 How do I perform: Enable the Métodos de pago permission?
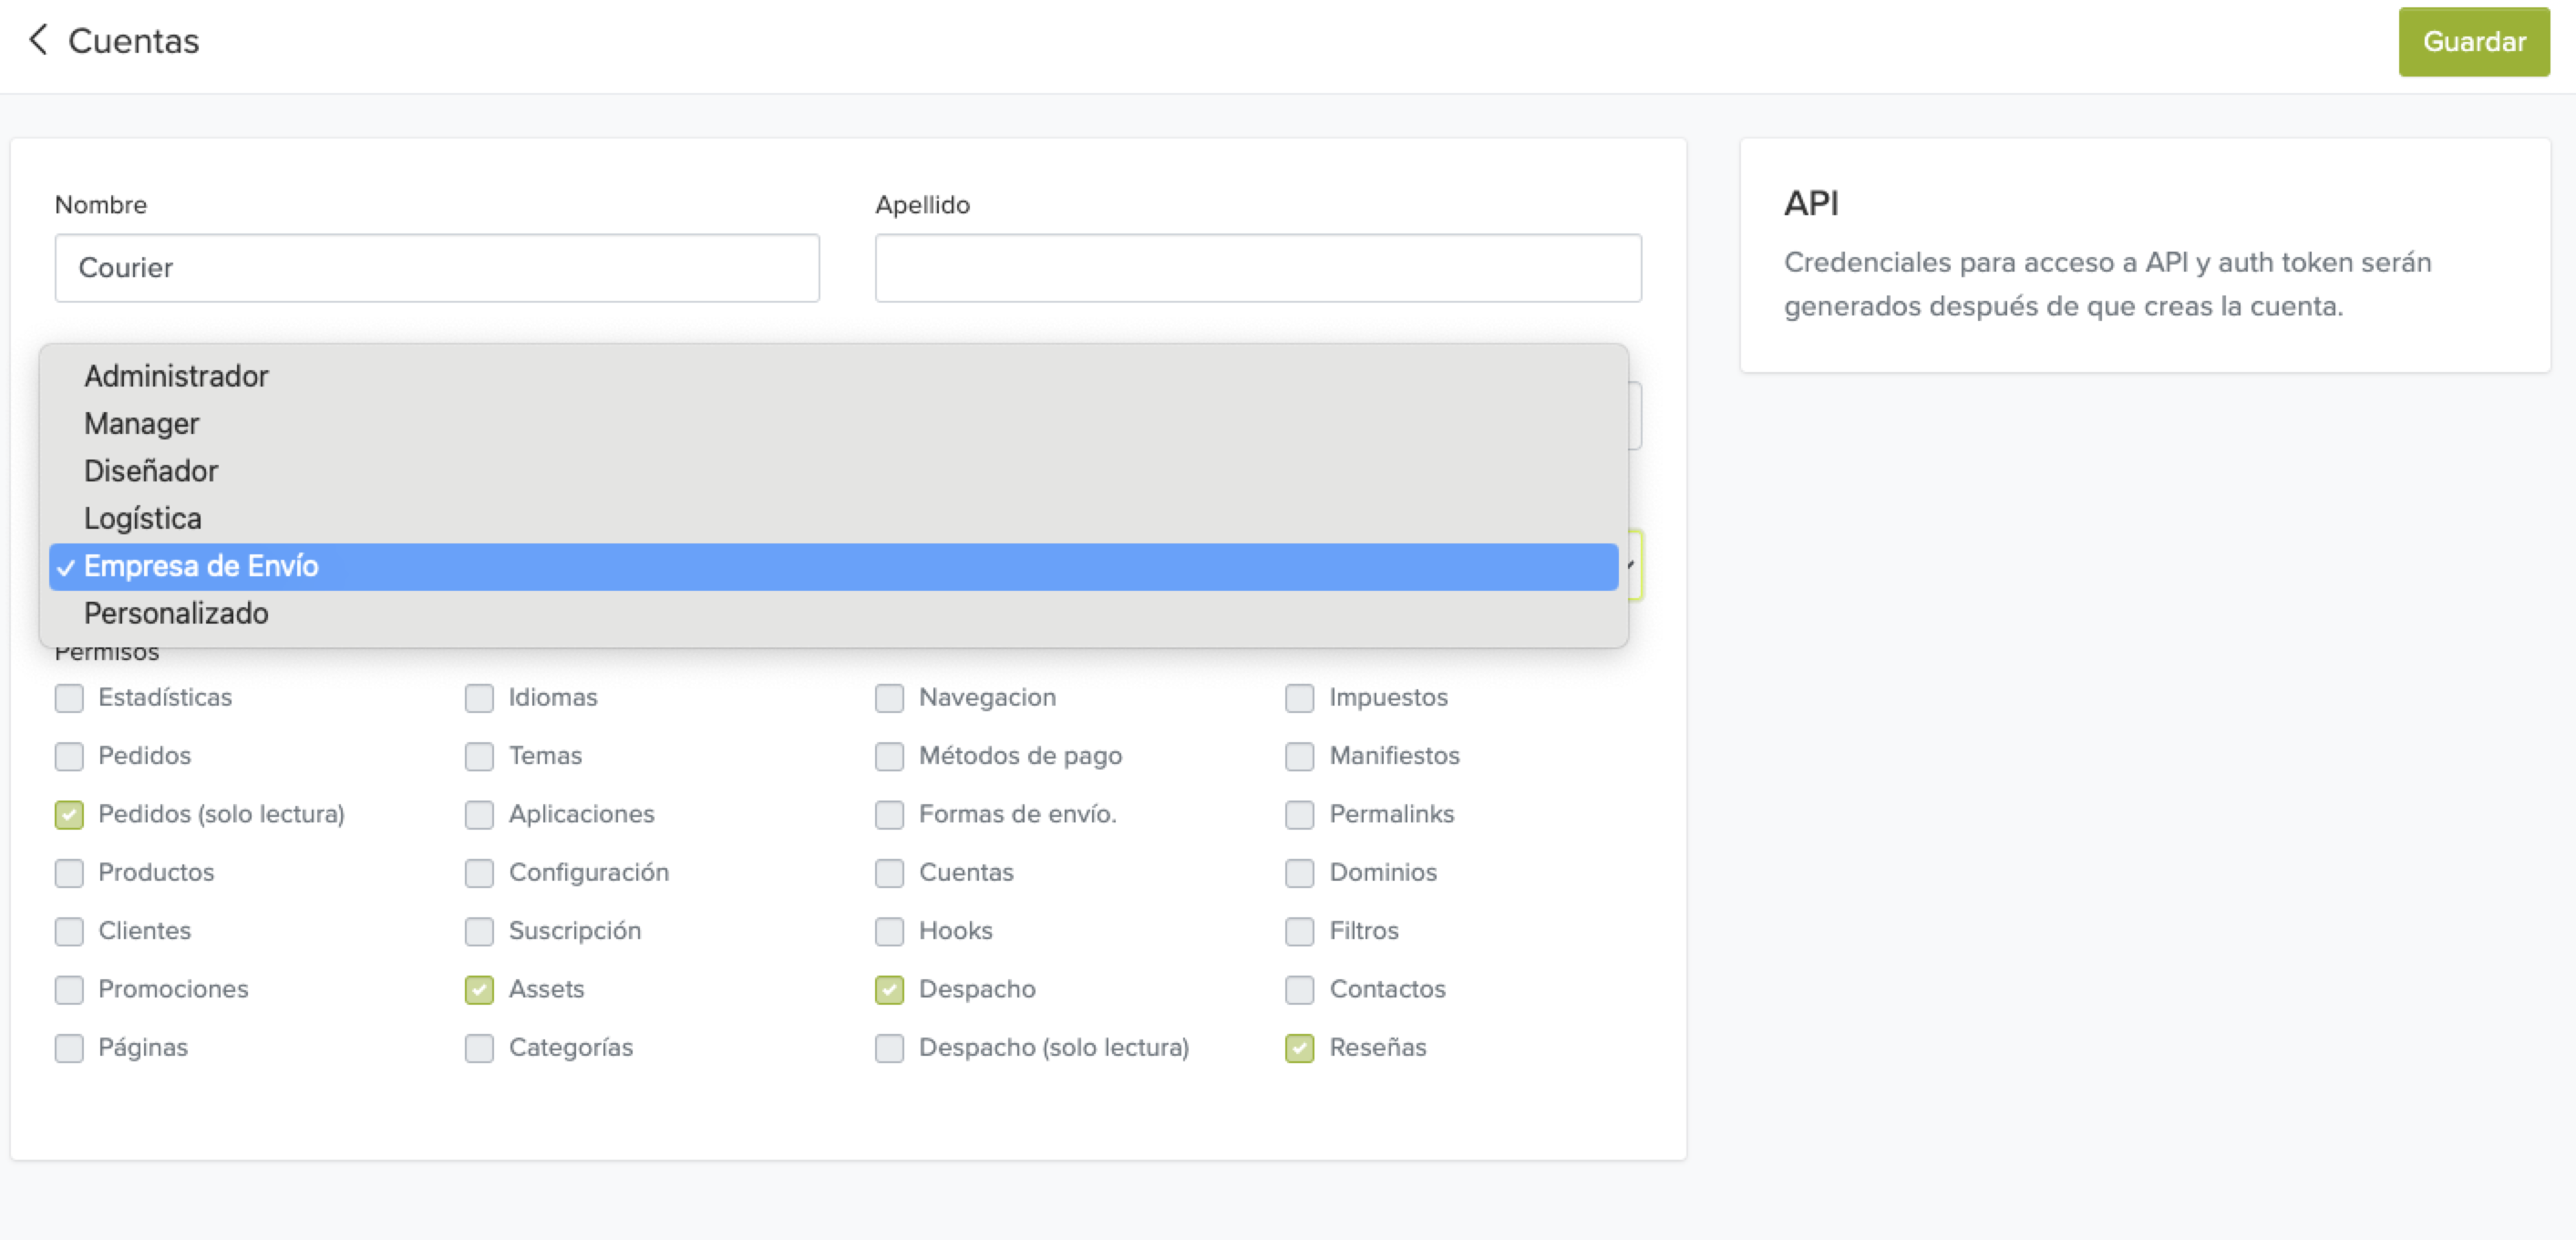[x=889, y=756]
